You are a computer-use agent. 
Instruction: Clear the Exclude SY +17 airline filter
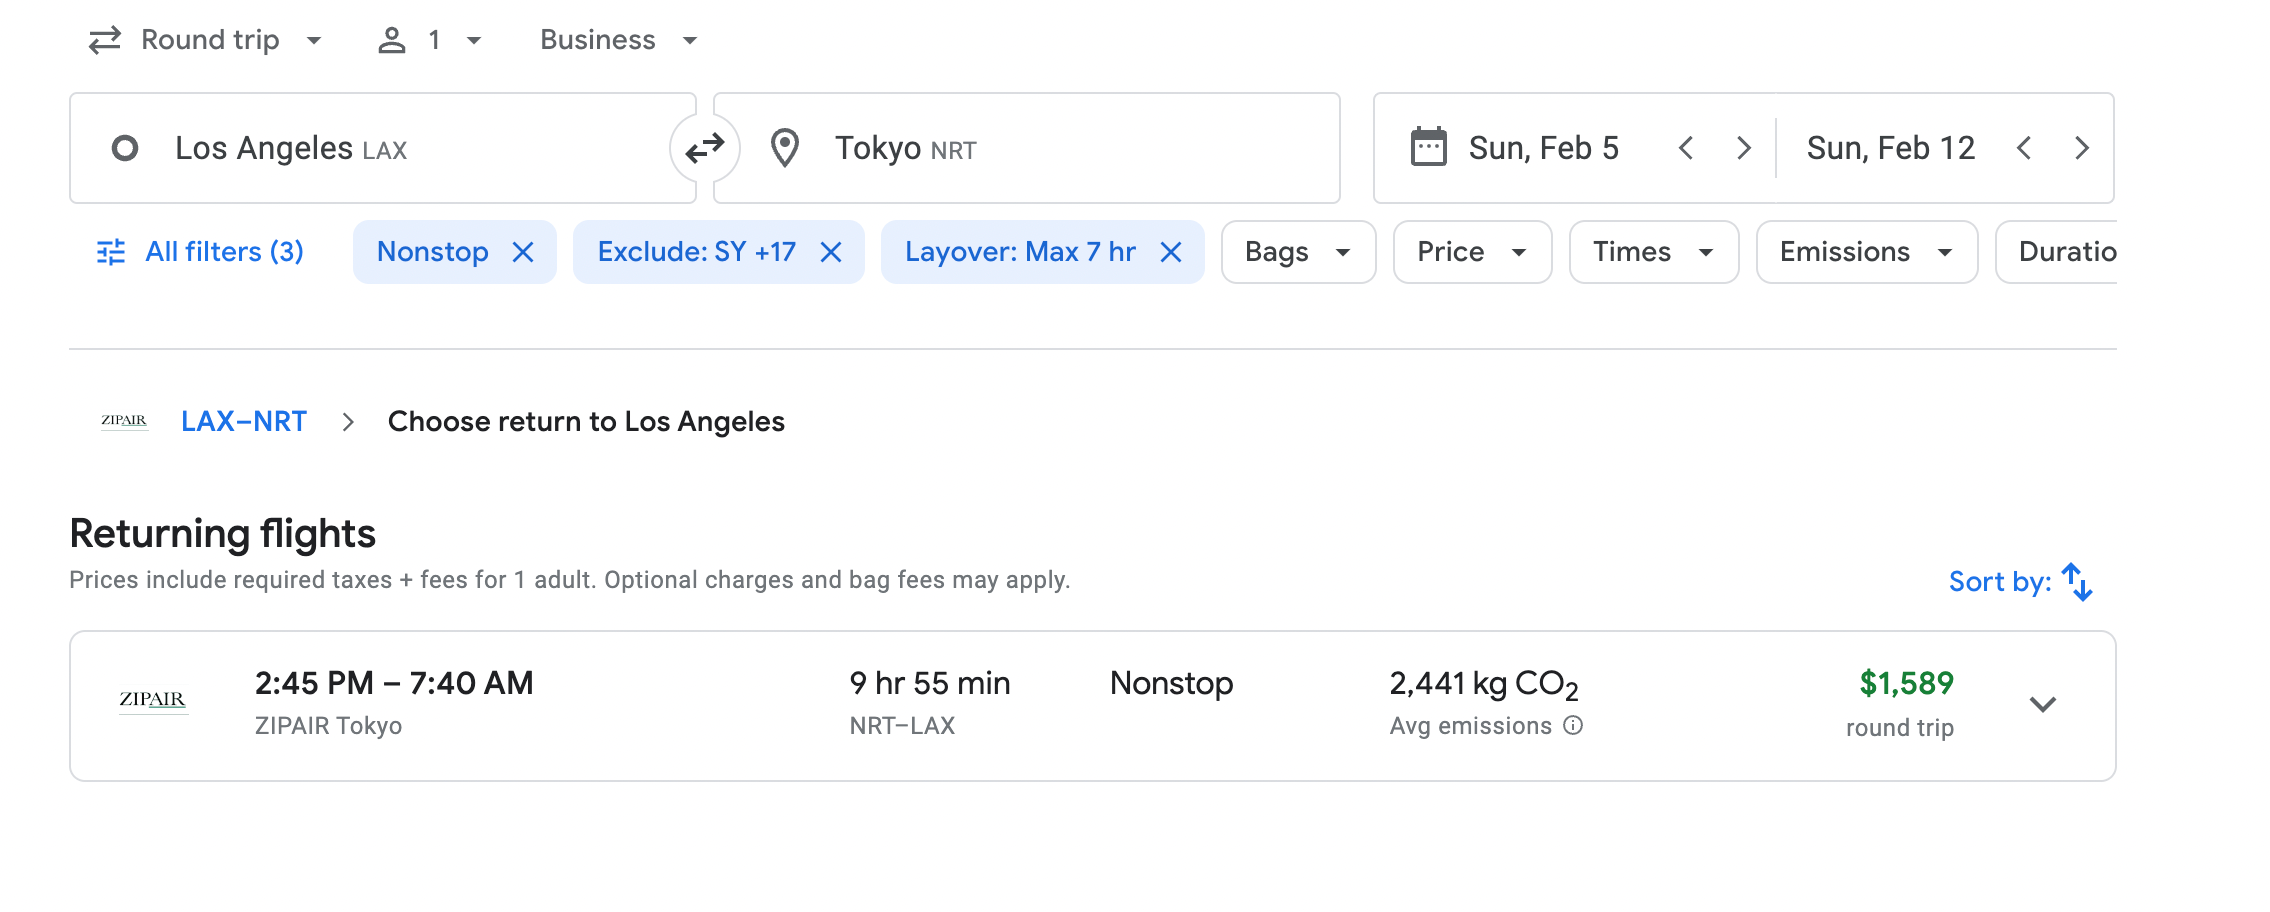(x=831, y=252)
